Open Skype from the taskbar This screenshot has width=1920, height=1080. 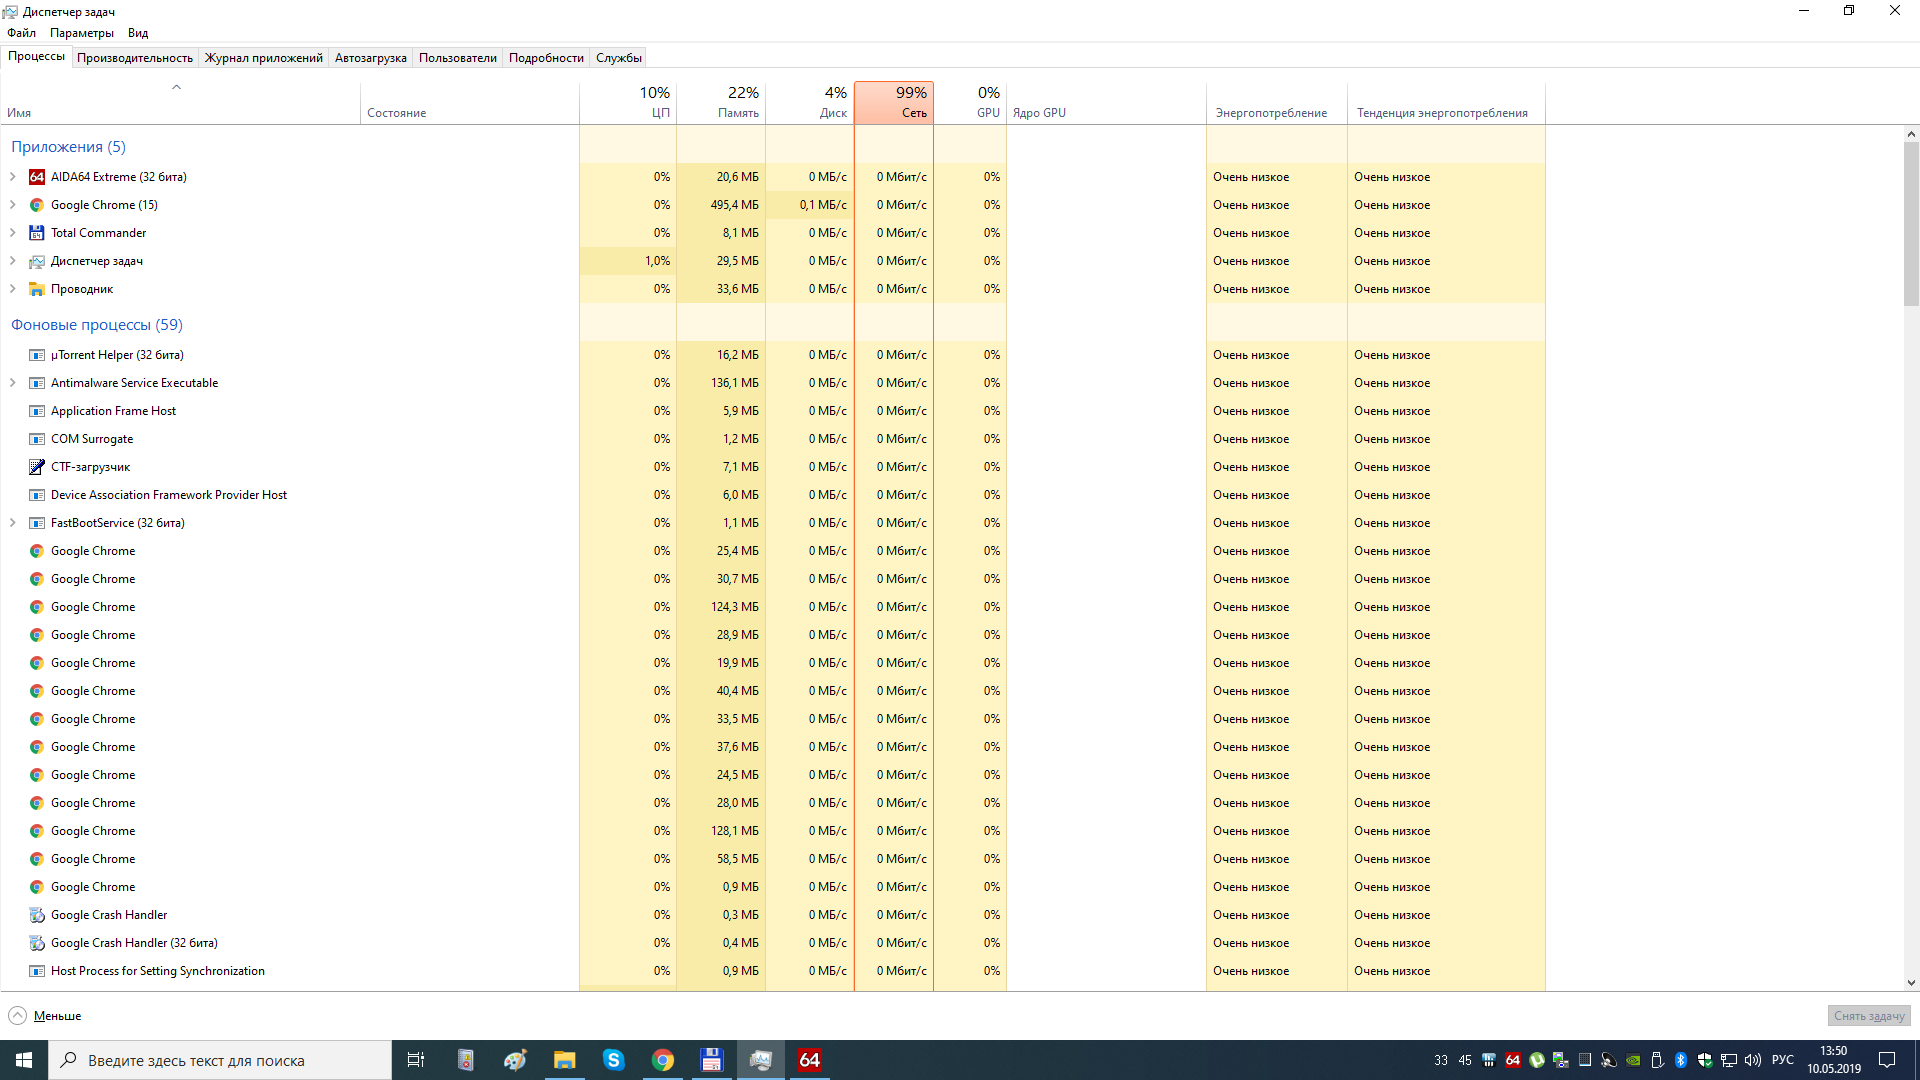point(613,1060)
